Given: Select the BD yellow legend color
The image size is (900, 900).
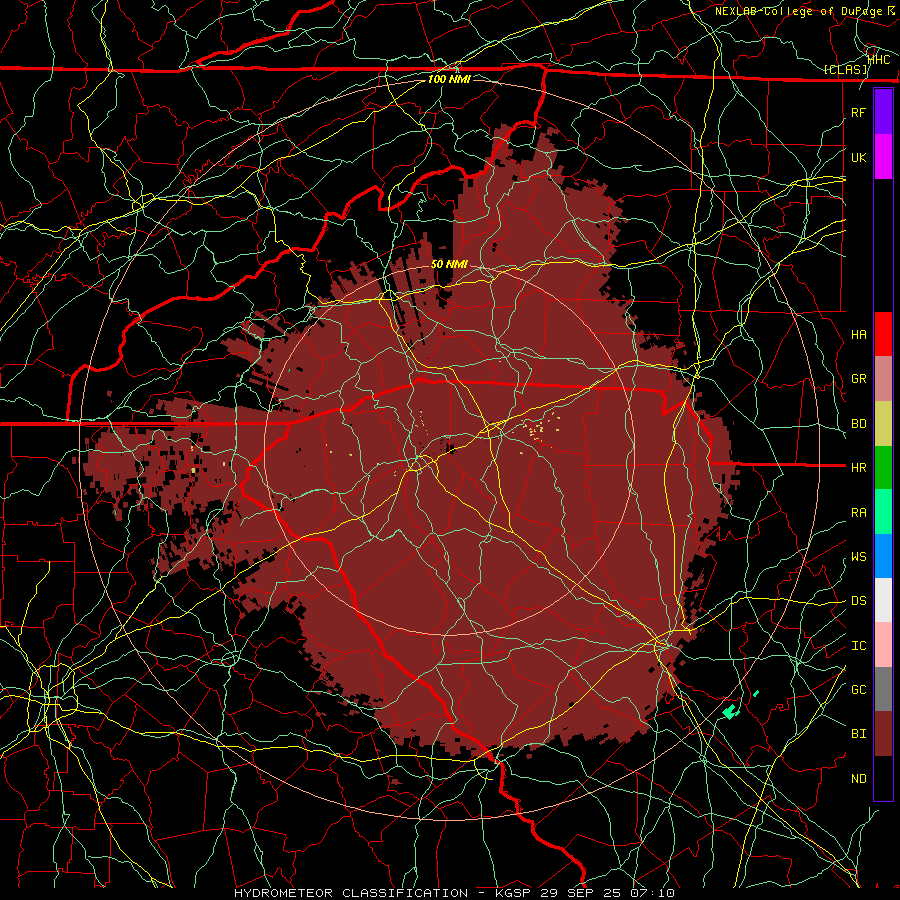Looking at the screenshot, I should [x=883, y=423].
